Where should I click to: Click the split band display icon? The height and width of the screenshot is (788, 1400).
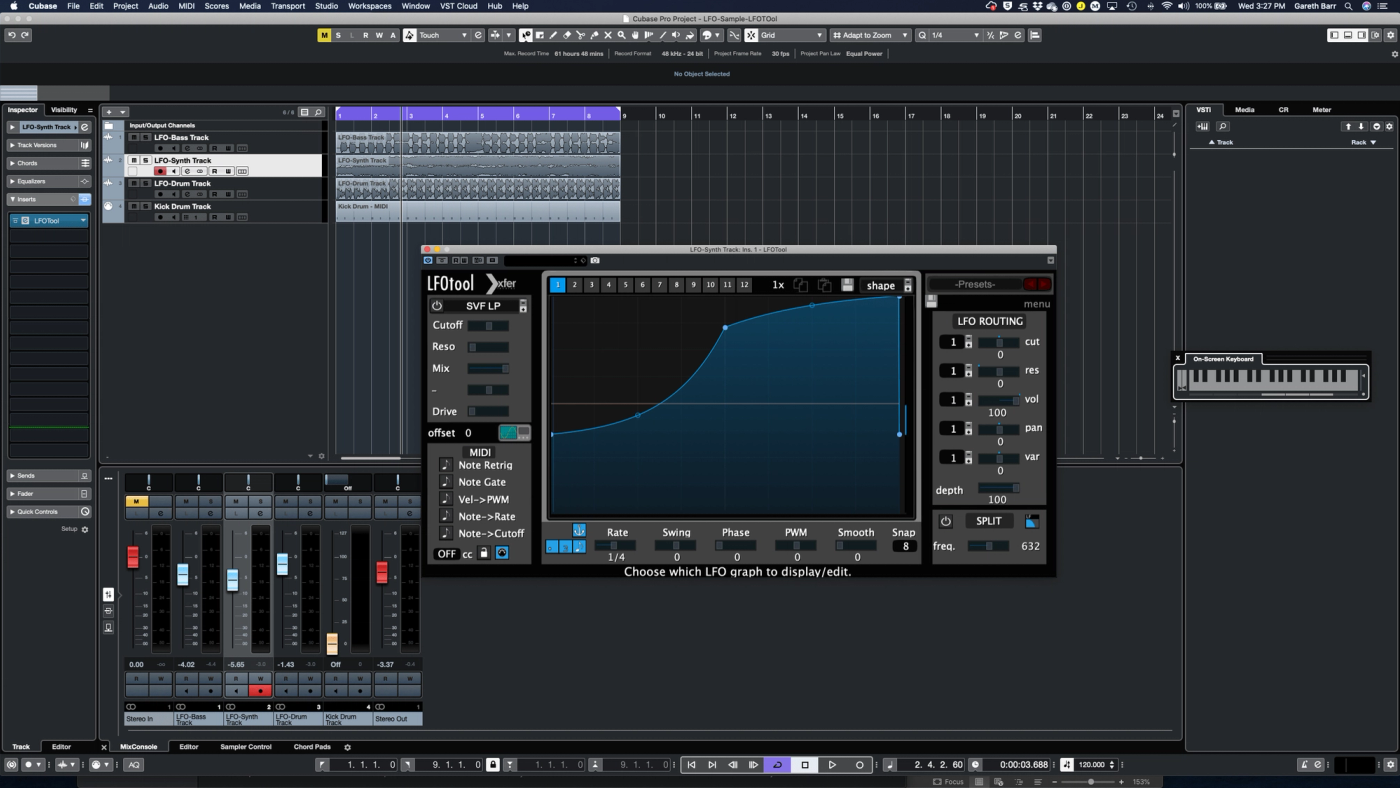coord(1031,521)
